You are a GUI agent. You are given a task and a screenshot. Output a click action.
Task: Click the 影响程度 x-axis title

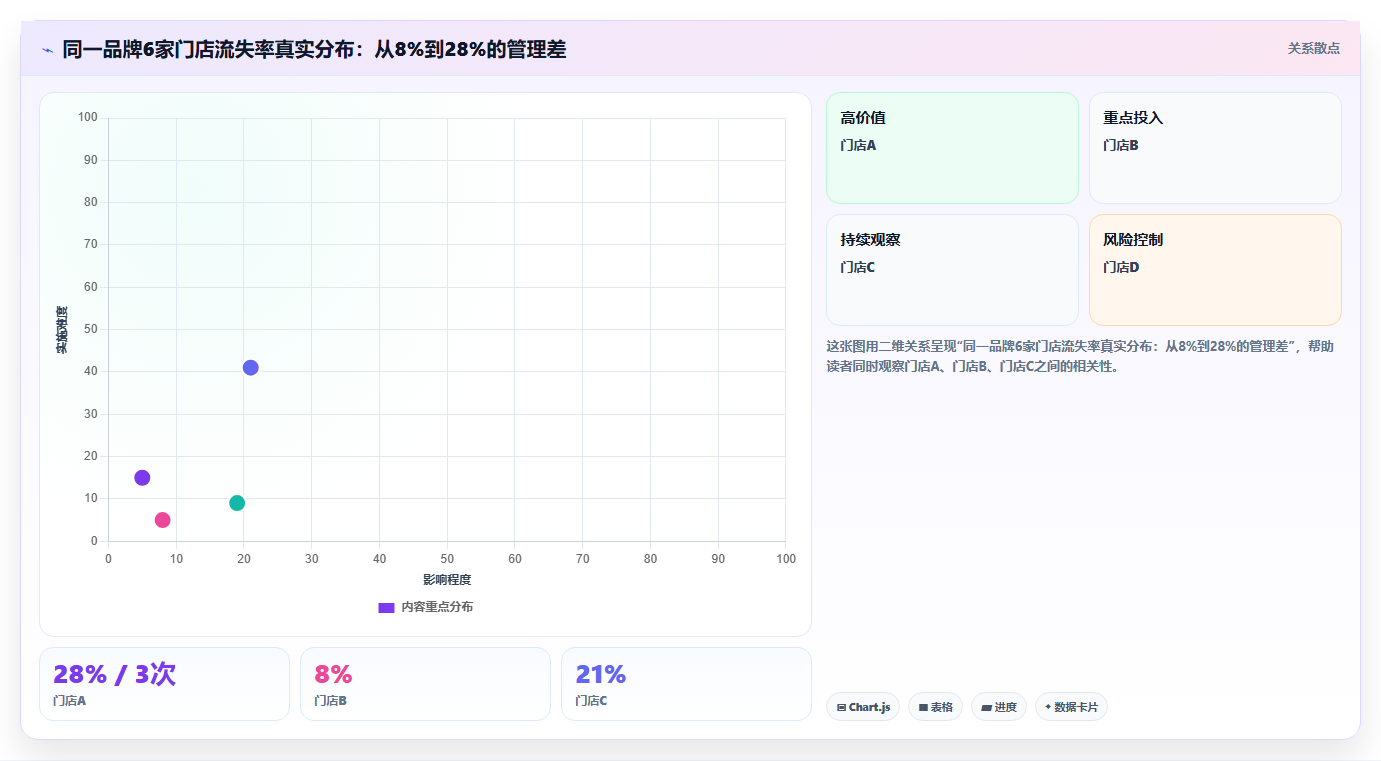click(447, 580)
